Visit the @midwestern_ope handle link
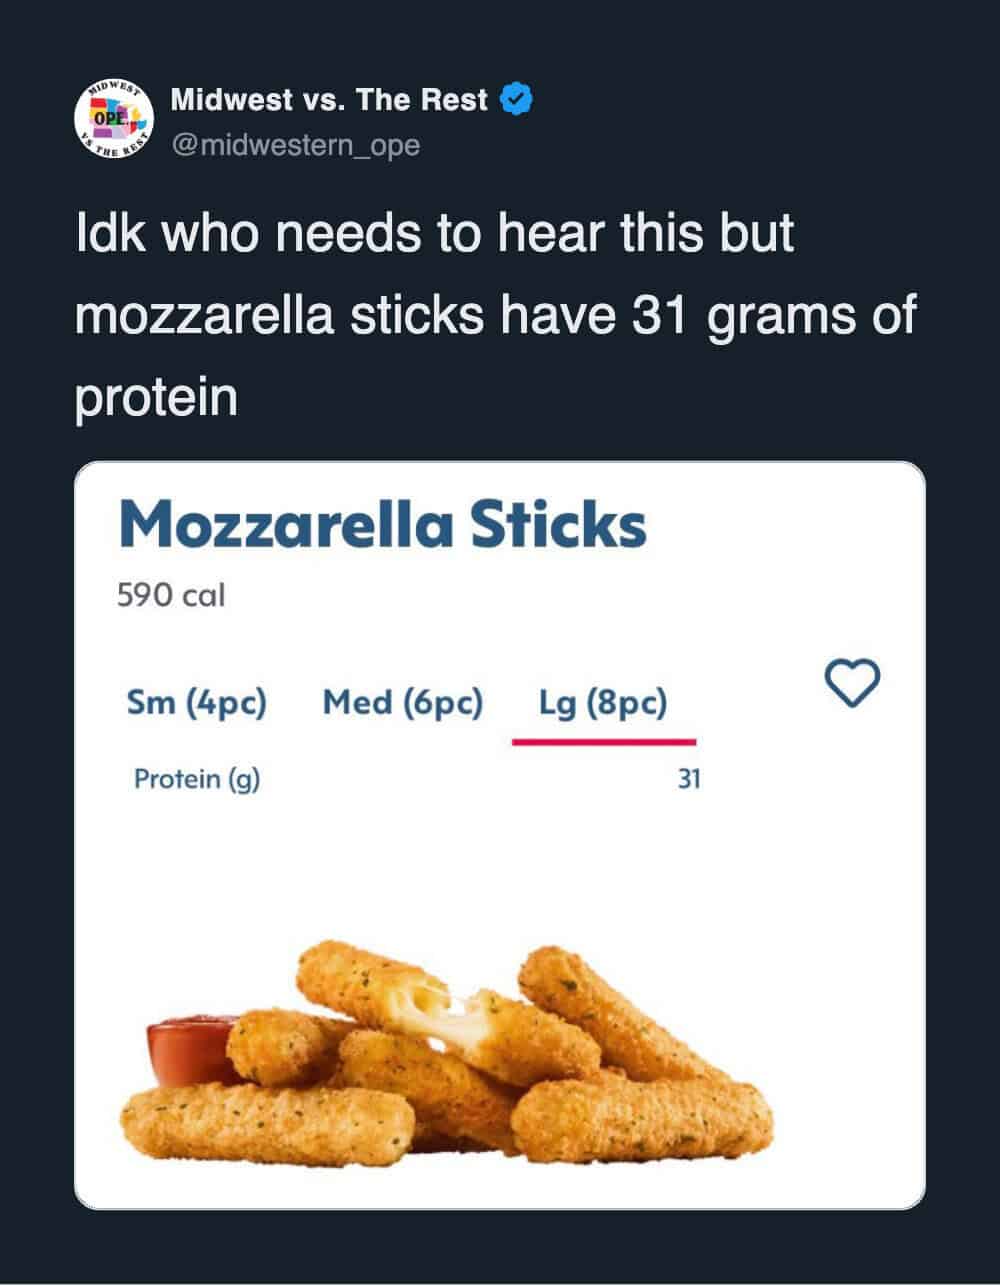1000x1286 pixels. [x=295, y=145]
